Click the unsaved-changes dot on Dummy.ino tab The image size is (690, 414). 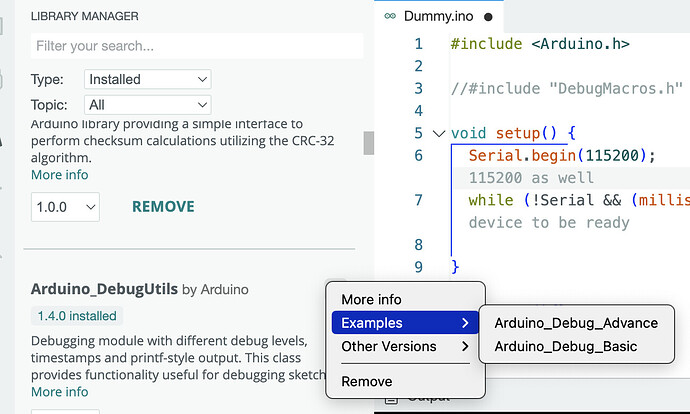[x=488, y=17]
